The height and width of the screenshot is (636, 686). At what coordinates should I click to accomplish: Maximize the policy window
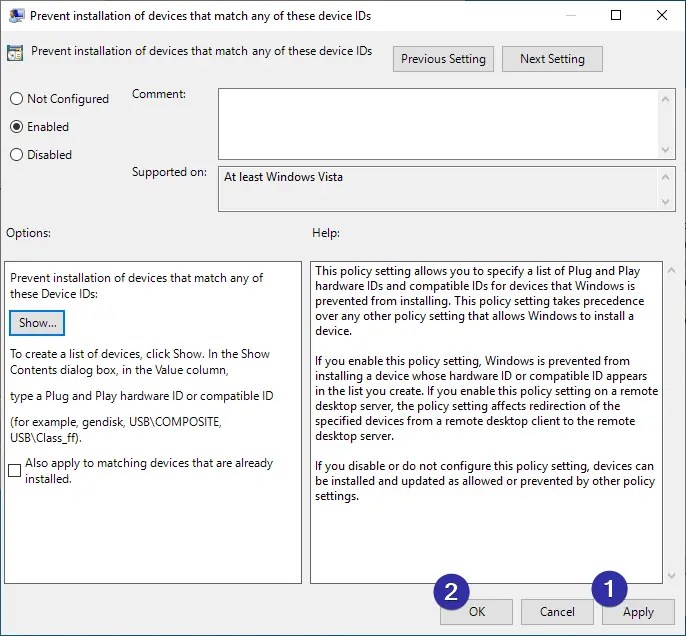tap(616, 15)
